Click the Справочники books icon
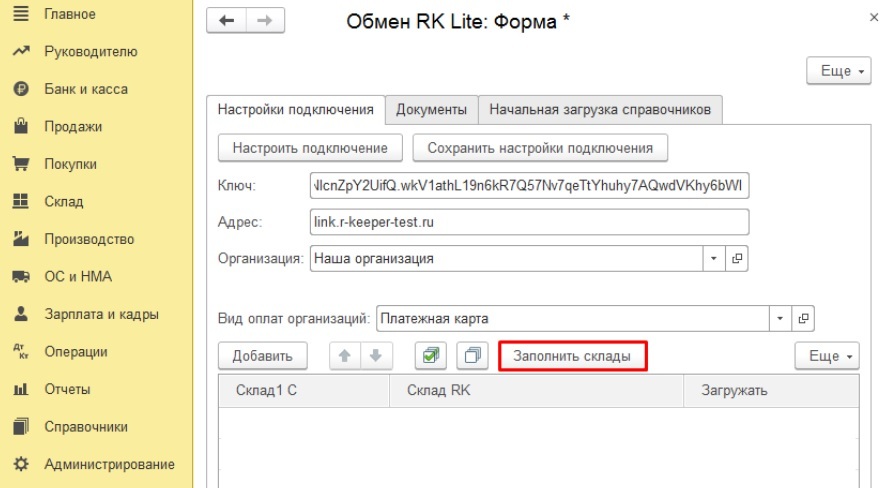The height and width of the screenshot is (488, 884). coord(21,427)
